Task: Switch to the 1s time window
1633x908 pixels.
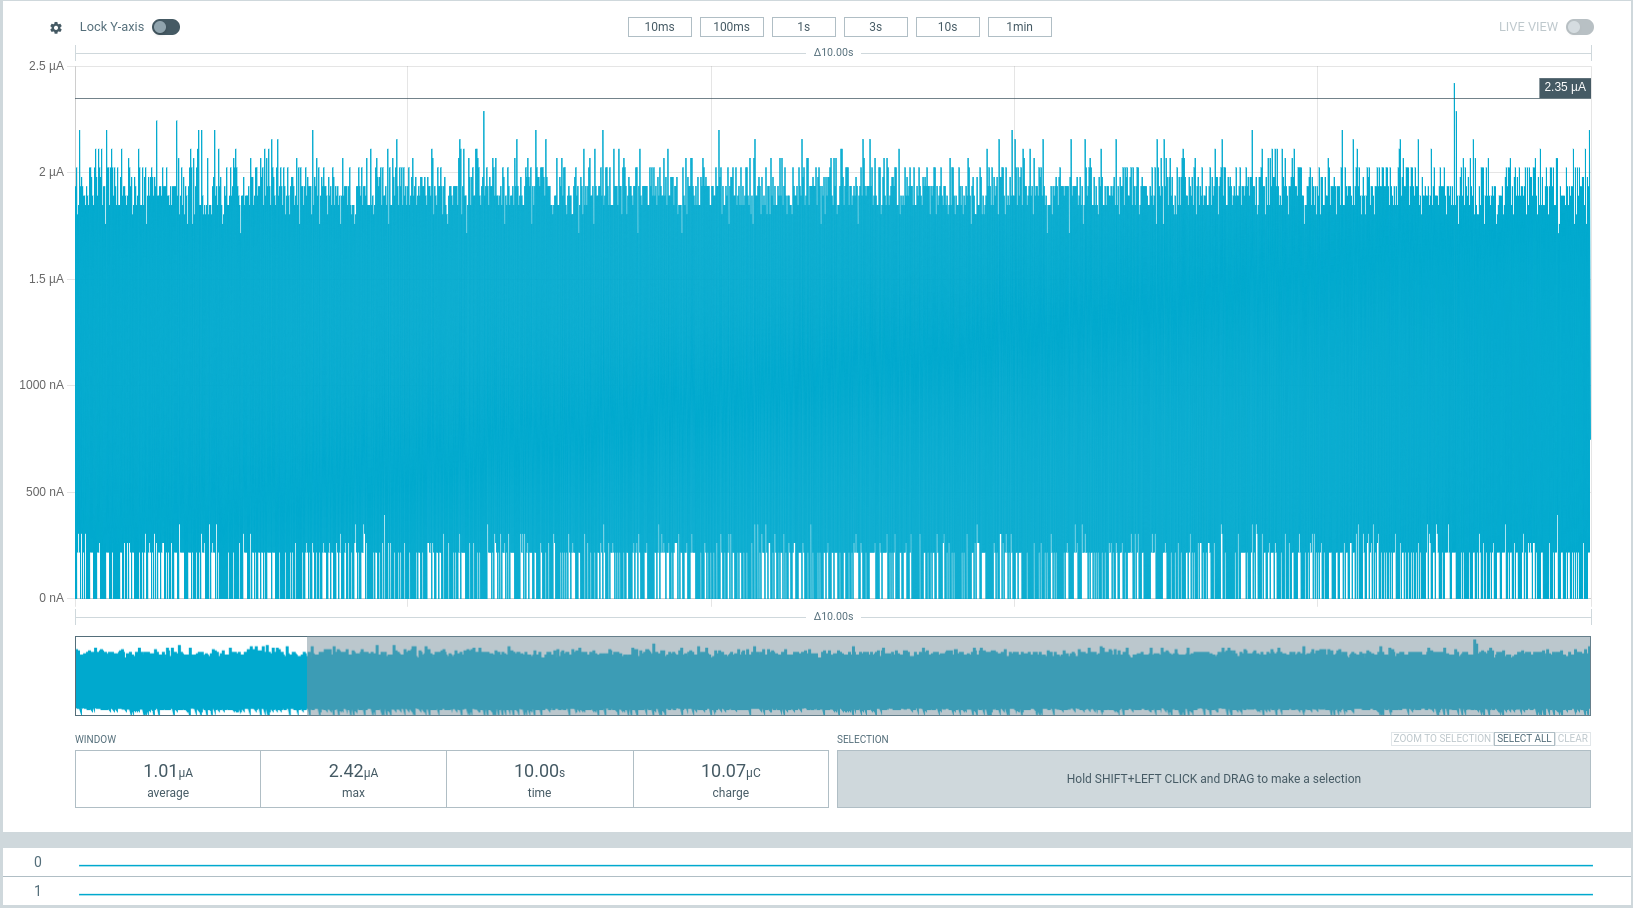Action: 803,27
